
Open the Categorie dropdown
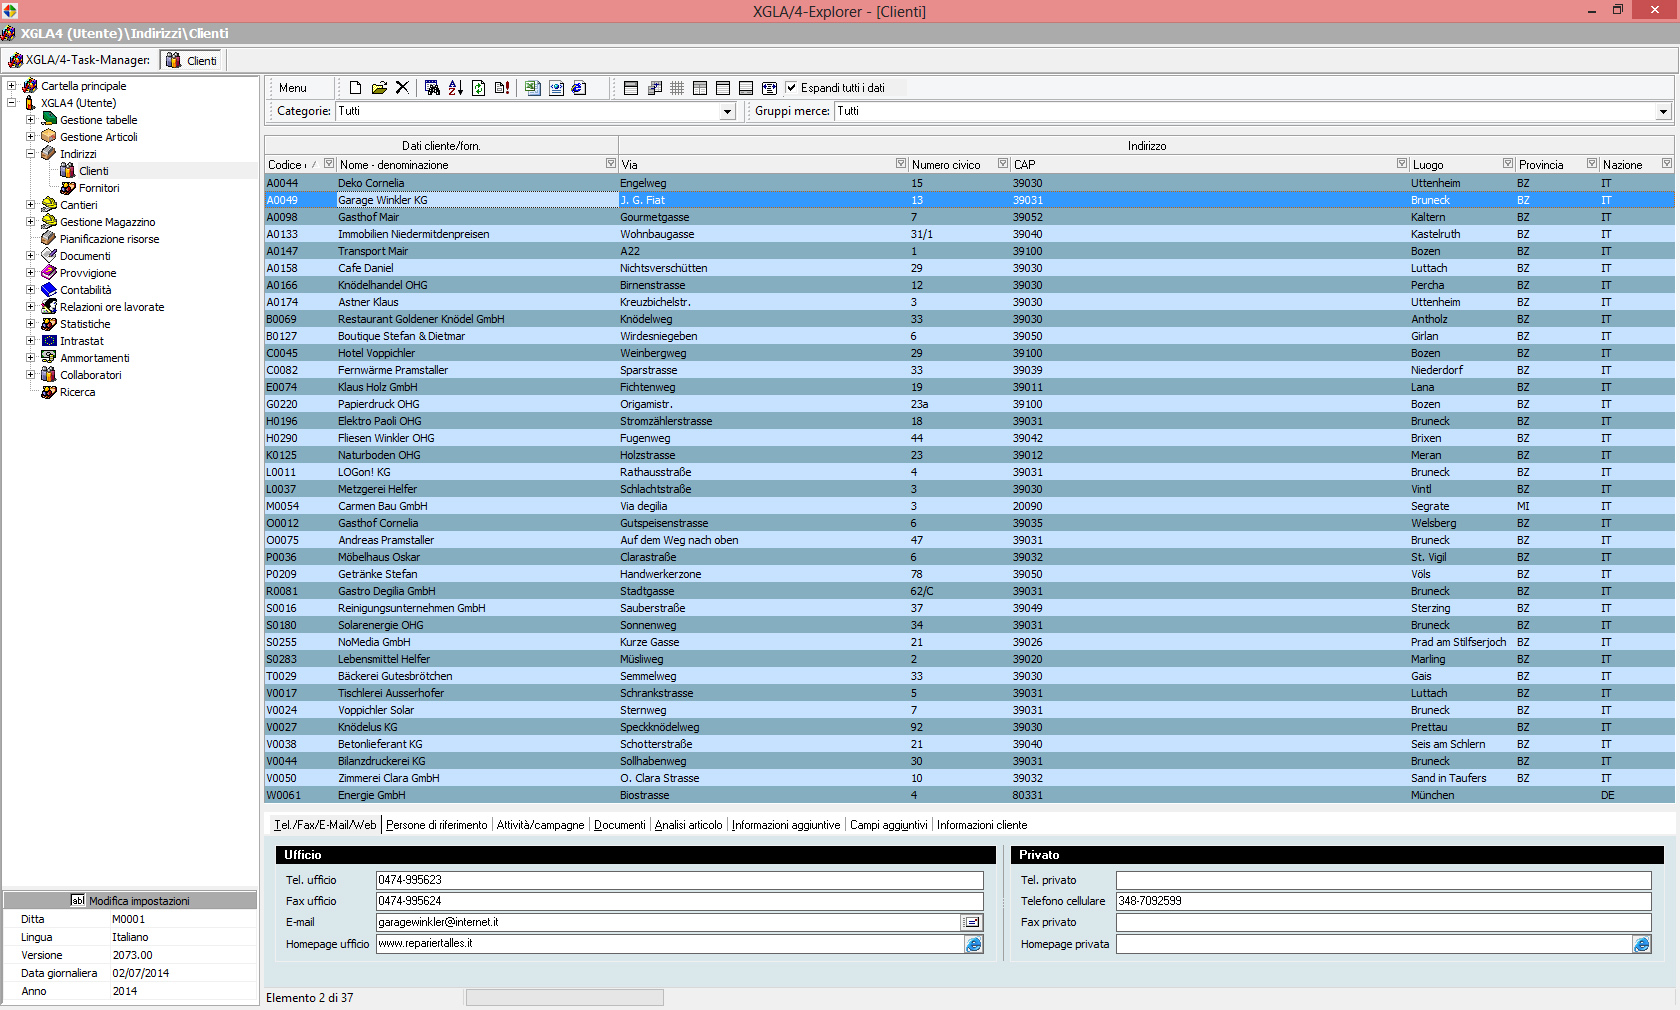(x=728, y=112)
